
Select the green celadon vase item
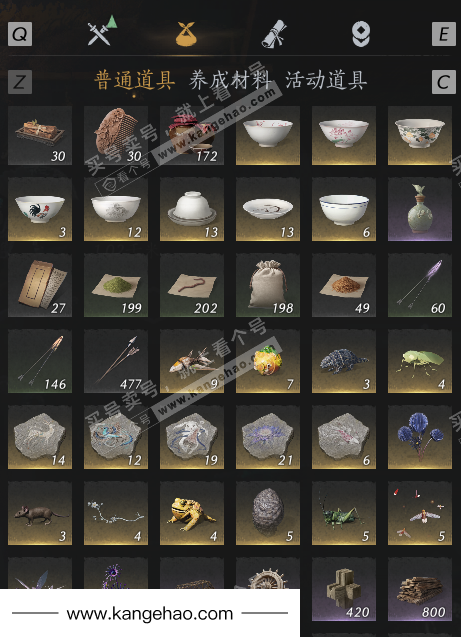[x=420, y=209]
